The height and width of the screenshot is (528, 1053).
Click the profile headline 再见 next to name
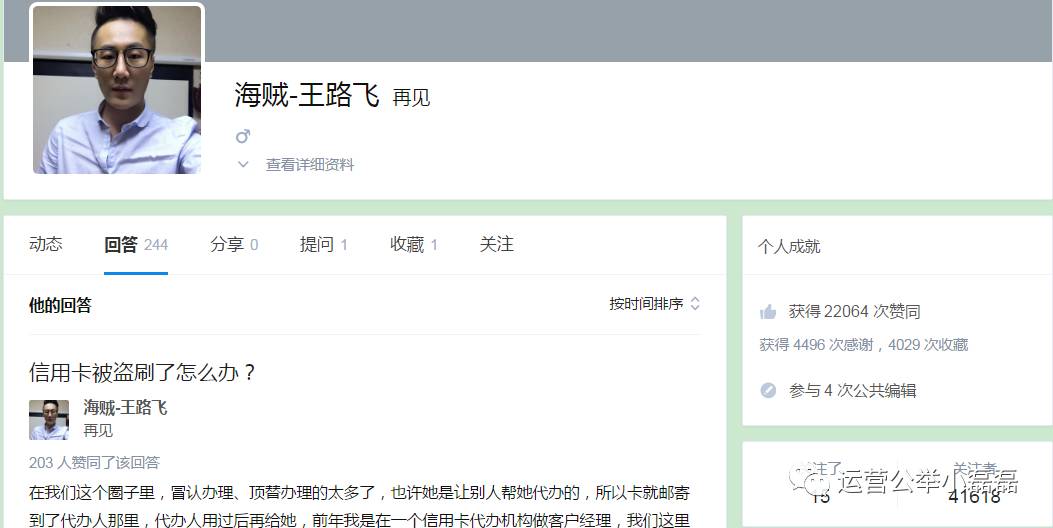click(x=411, y=98)
